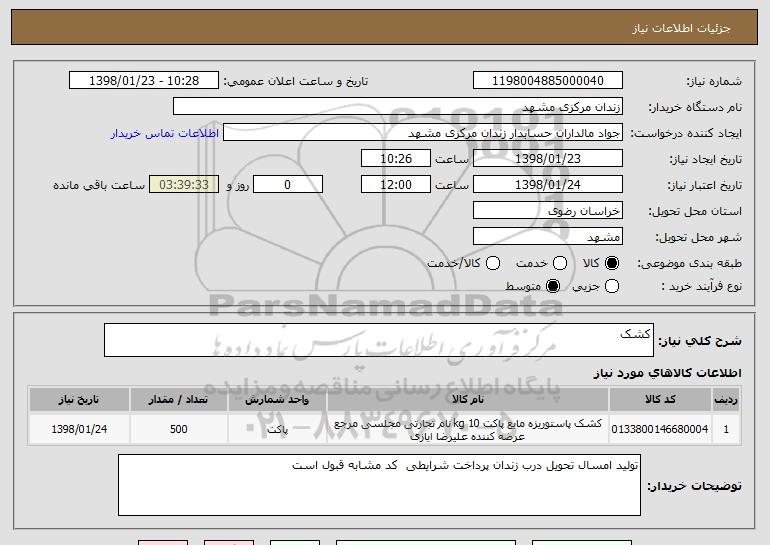Click the table need date 1398/01/24
Viewport: 770px width, 545px height.
[x=79, y=429]
